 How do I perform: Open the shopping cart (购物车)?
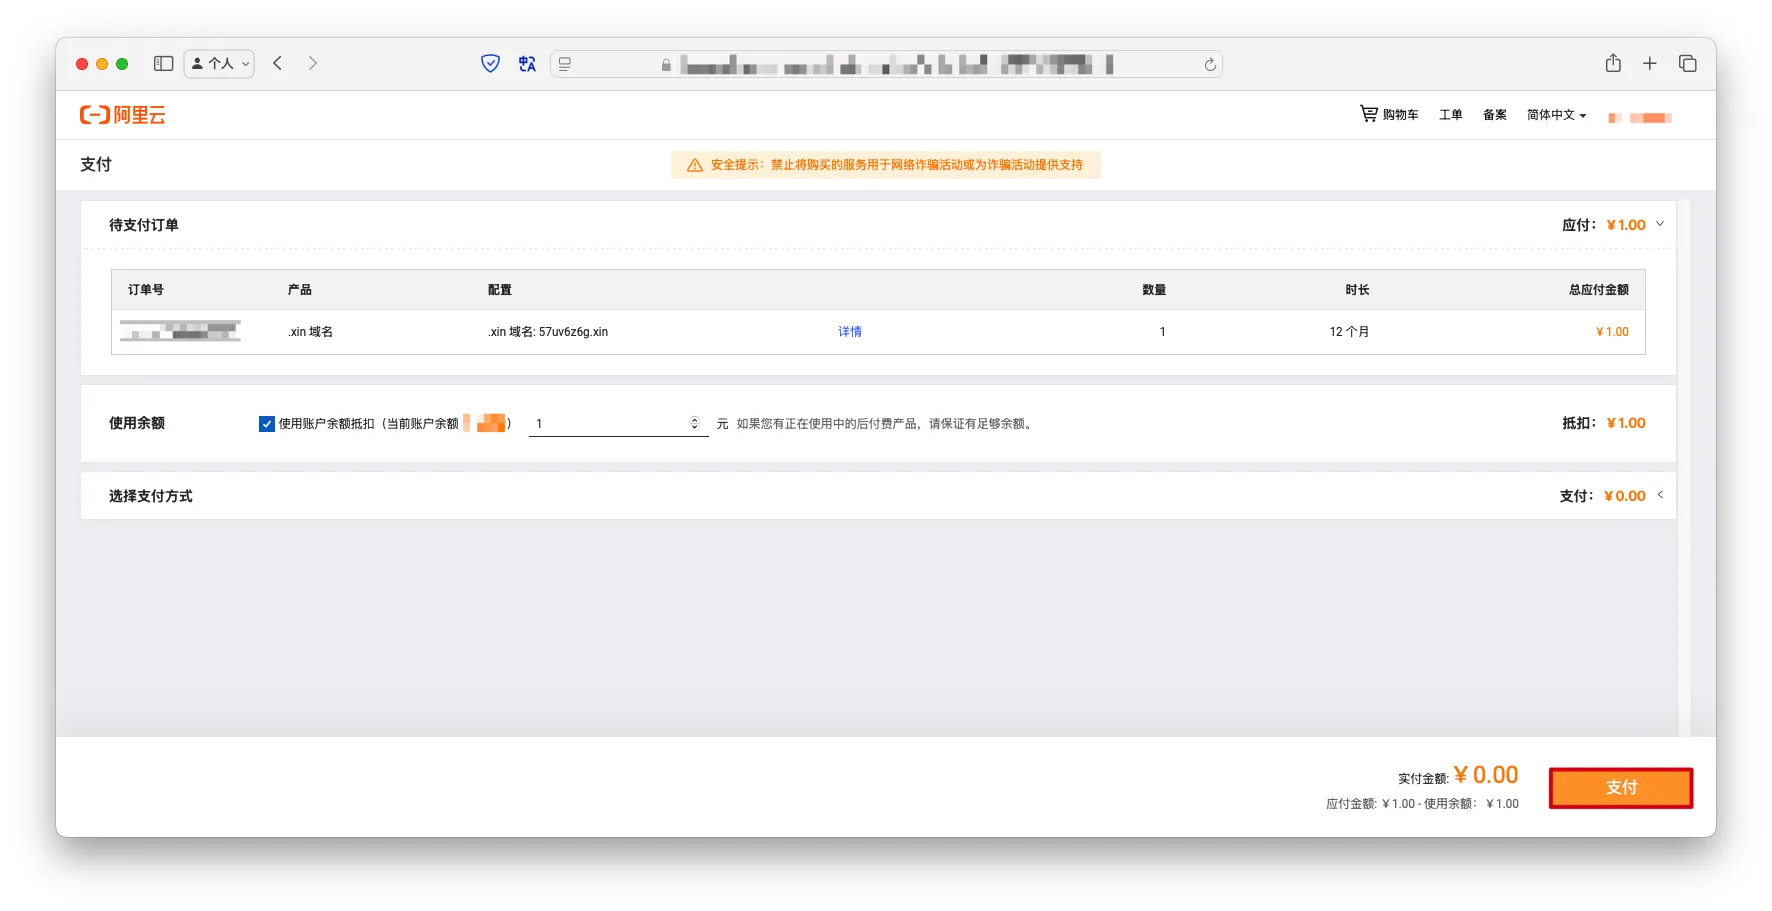click(1389, 115)
